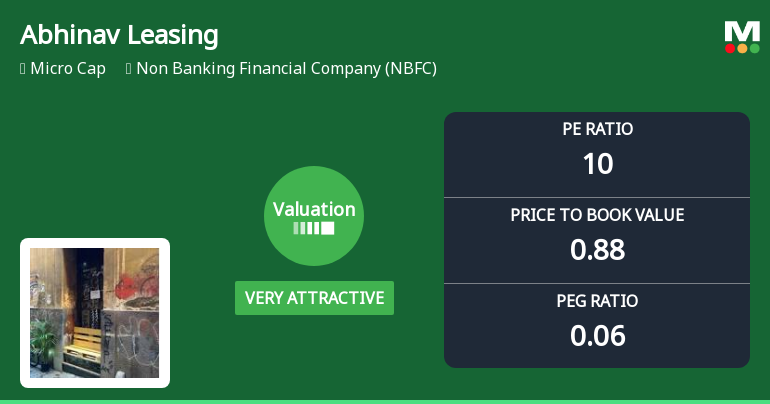The image size is (770, 404).
Task: Click the icon before Non Banking Financial Company
Action: [x=129, y=69]
